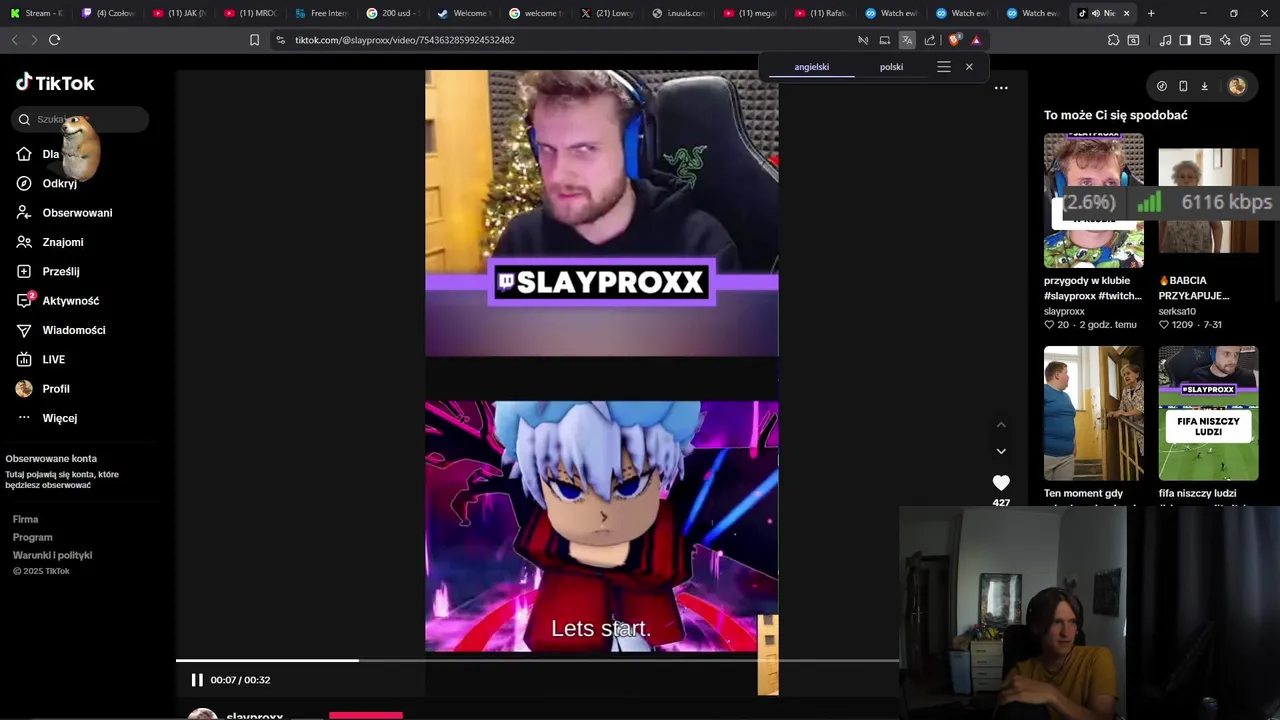Image resolution: width=1280 pixels, height=720 pixels.
Task: Select angielski in the translate popup
Action: tap(812, 67)
